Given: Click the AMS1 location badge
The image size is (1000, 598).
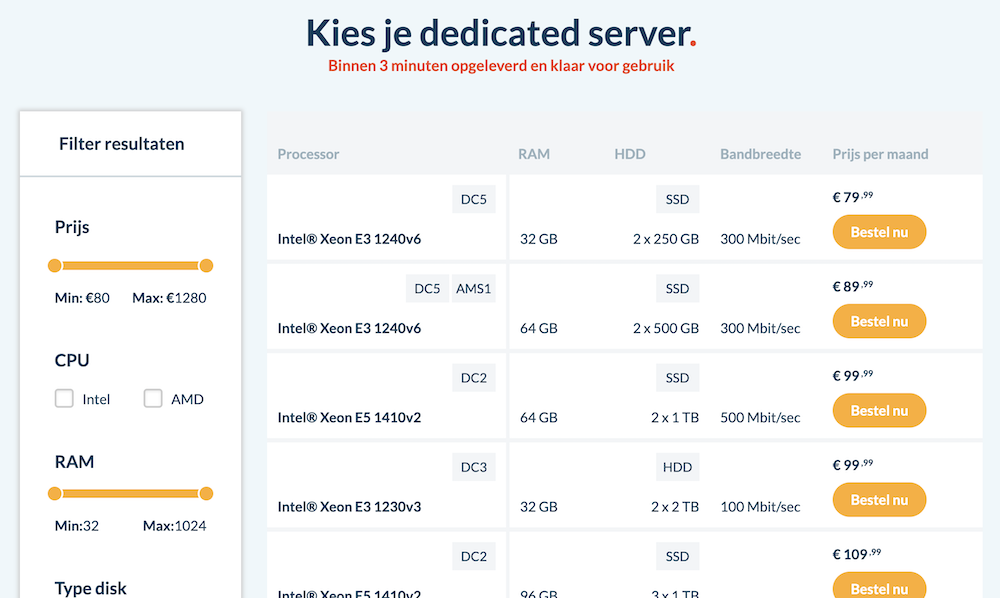Looking at the screenshot, I should coord(473,287).
